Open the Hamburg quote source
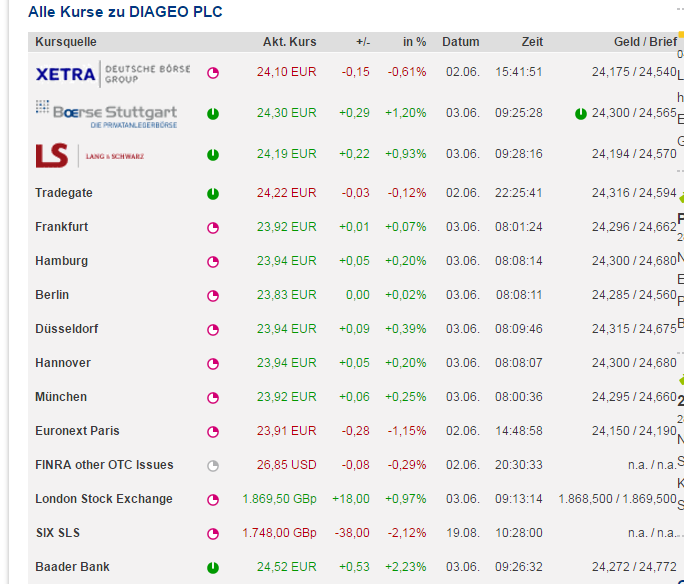The width and height of the screenshot is (684, 584). pyautogui.click(x=62, y=261)
